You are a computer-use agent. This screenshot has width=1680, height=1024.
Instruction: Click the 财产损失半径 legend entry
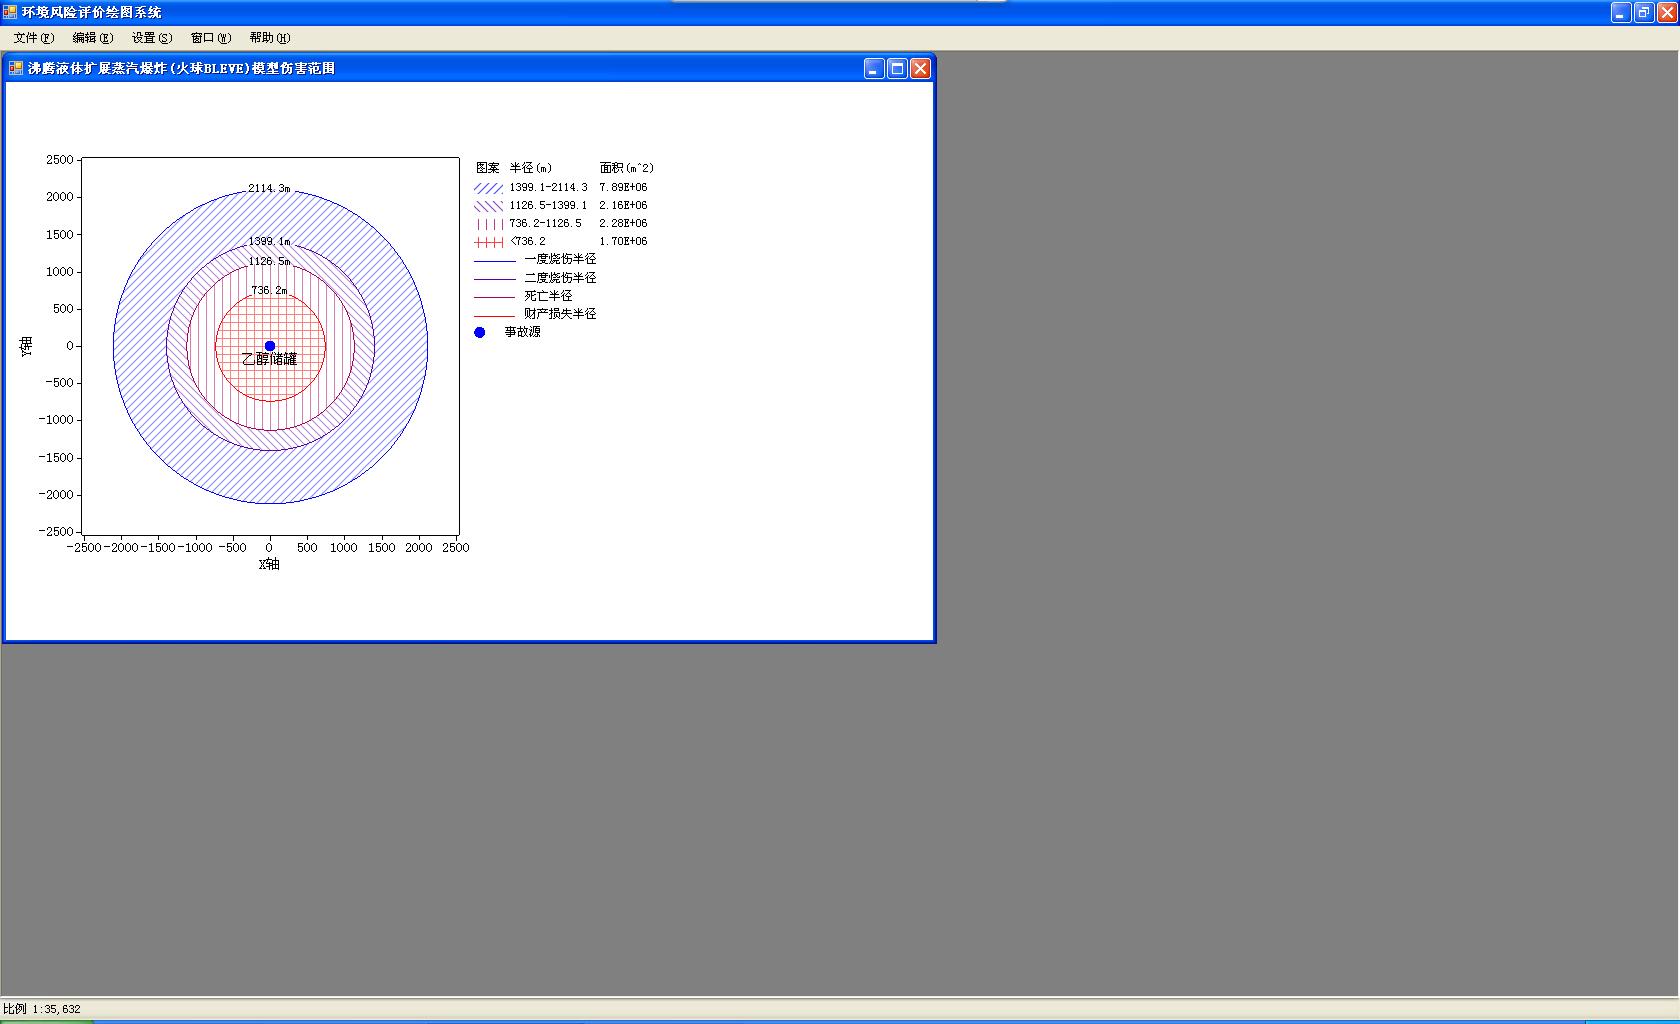pos(560,314)
